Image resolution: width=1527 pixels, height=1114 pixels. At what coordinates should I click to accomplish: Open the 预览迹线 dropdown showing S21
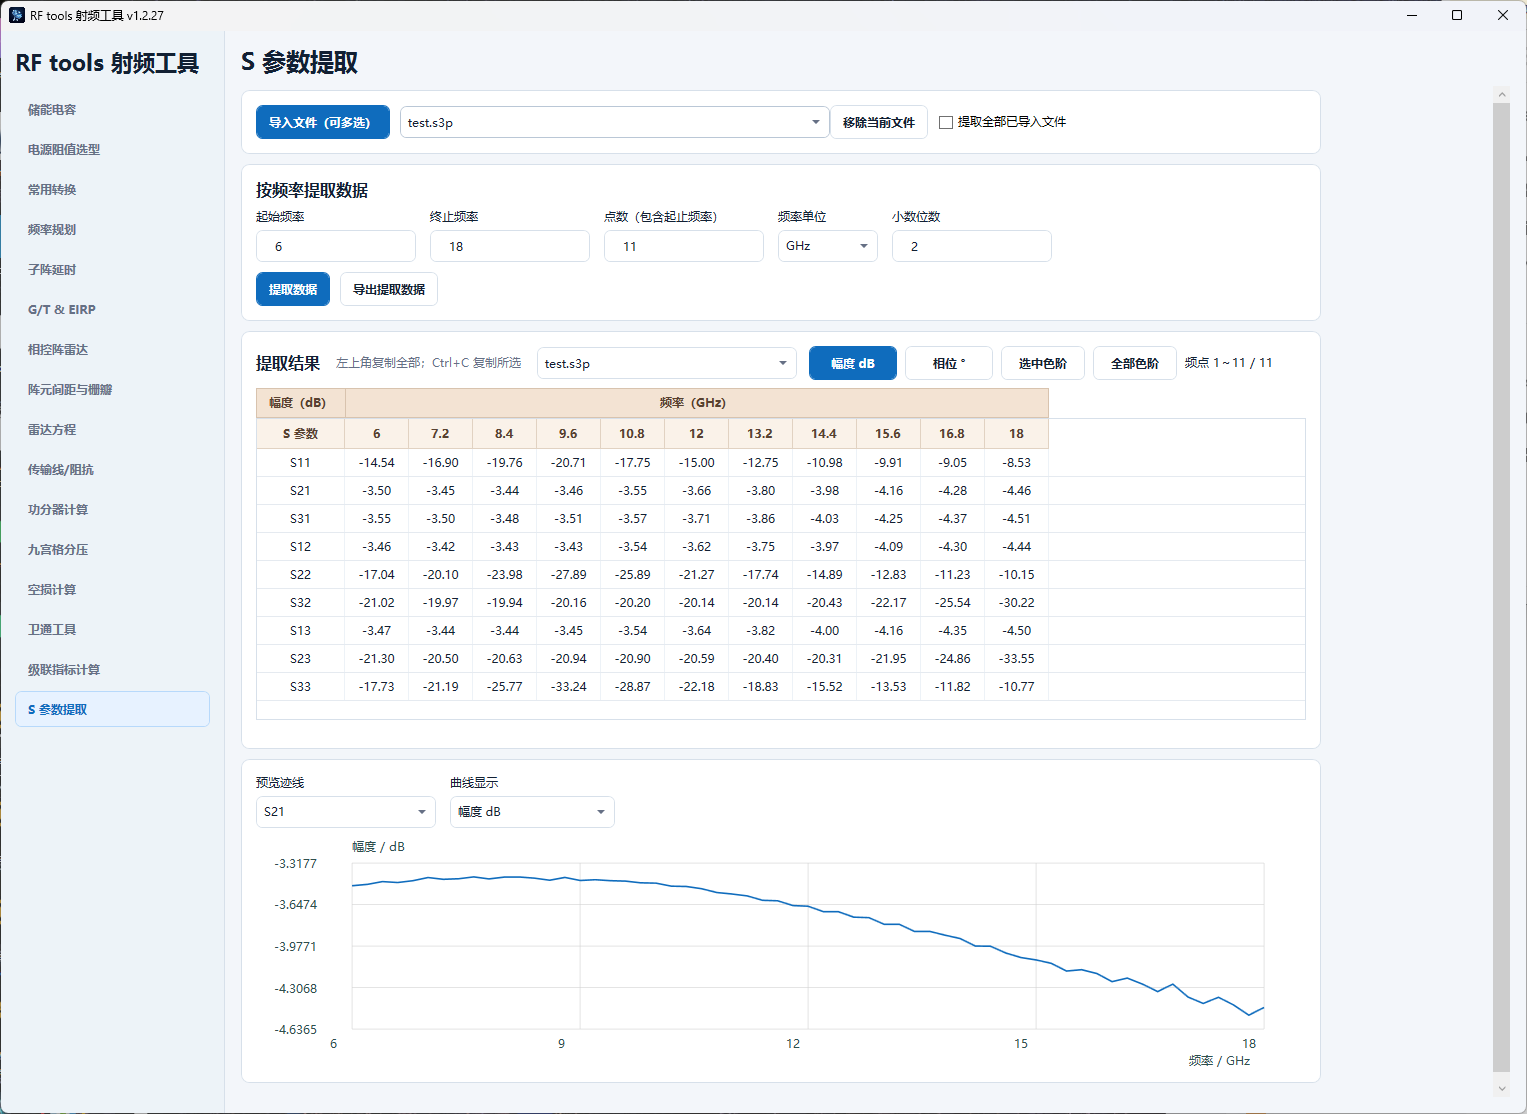[x=346, y=812]
